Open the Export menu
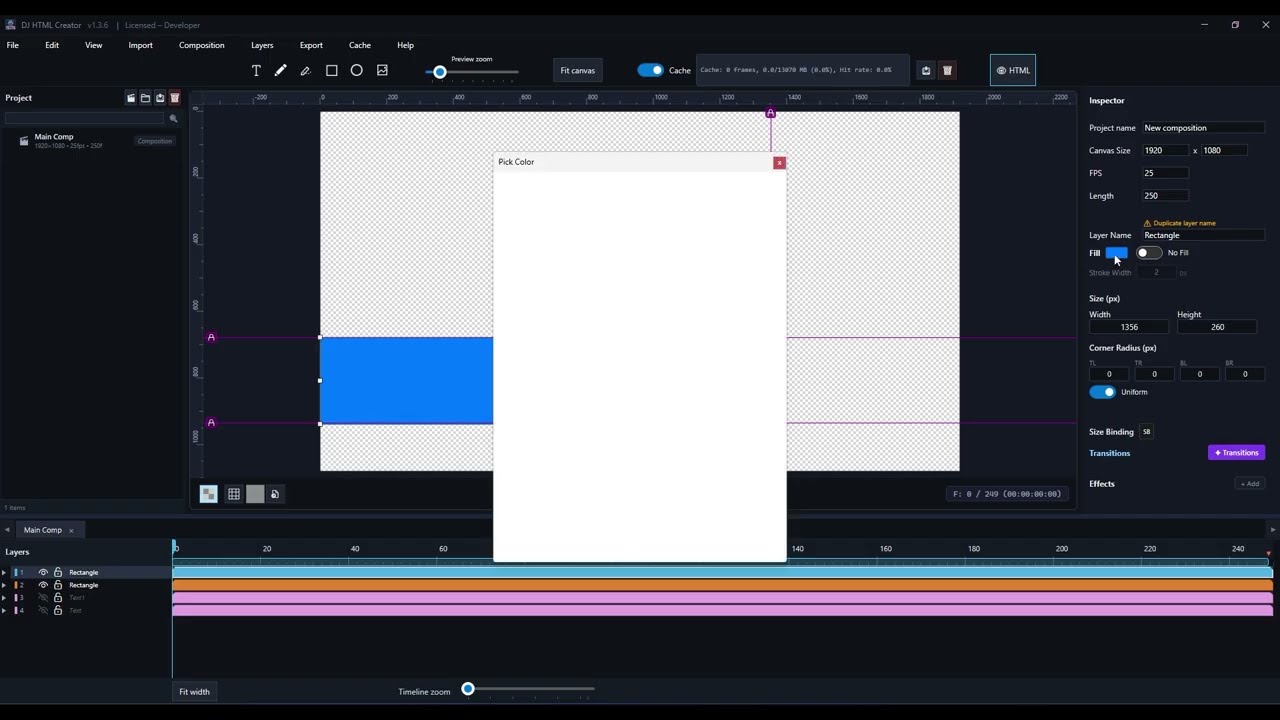This screenshot has width=1280, height=720. 311,45
